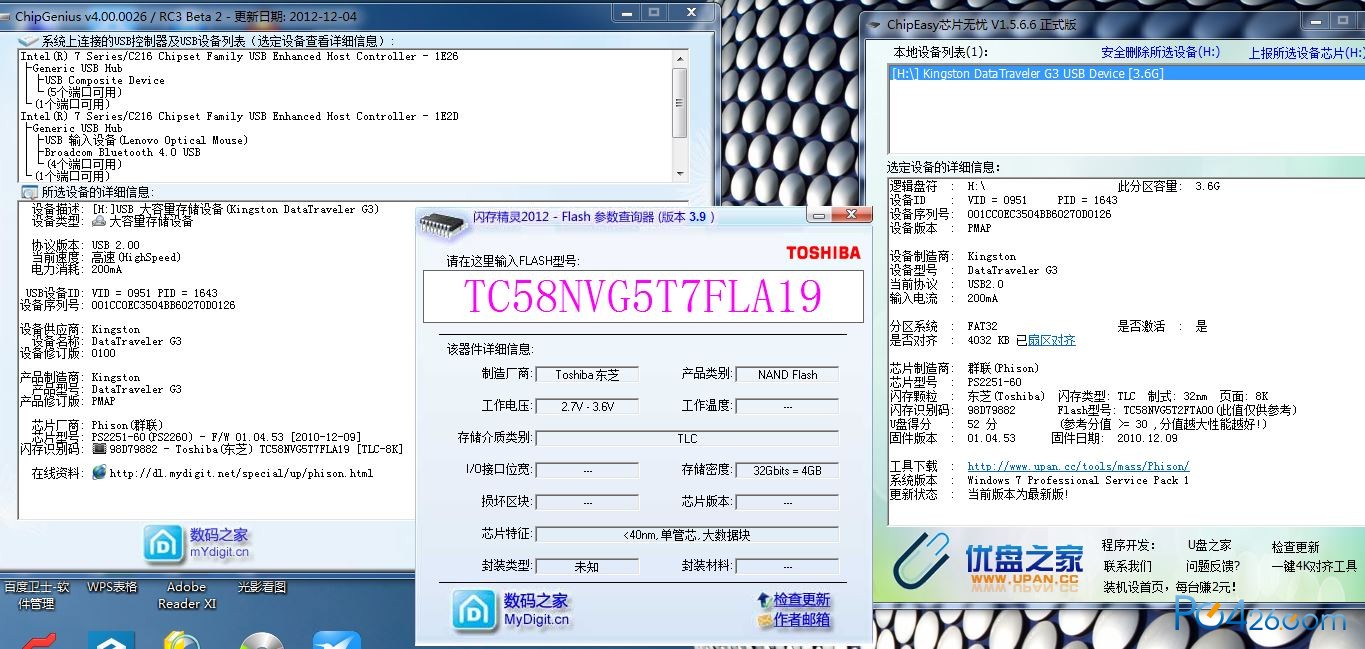Click the empty 工作温度 field
1365x649 pixels.
click(787, 407)
